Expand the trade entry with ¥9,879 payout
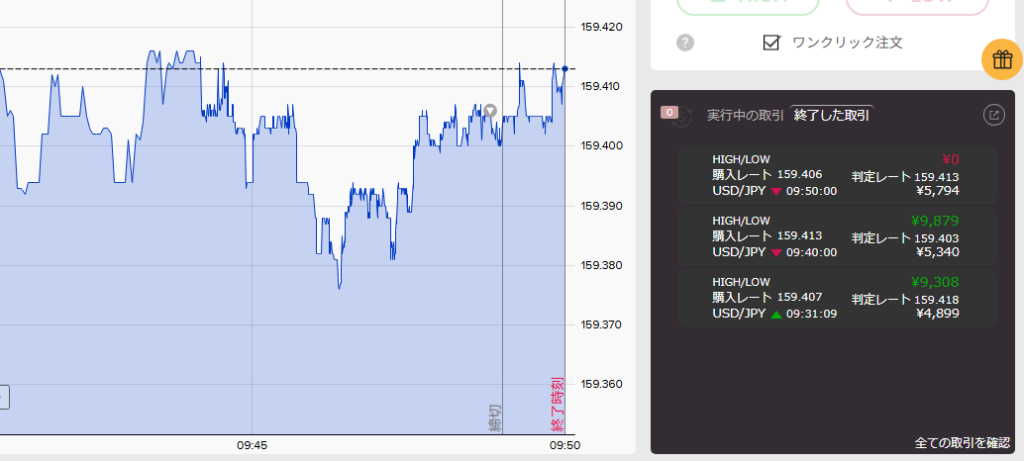Image resolution: width=1024 pixels, height=461 pixels. click(x=836, y=236)
